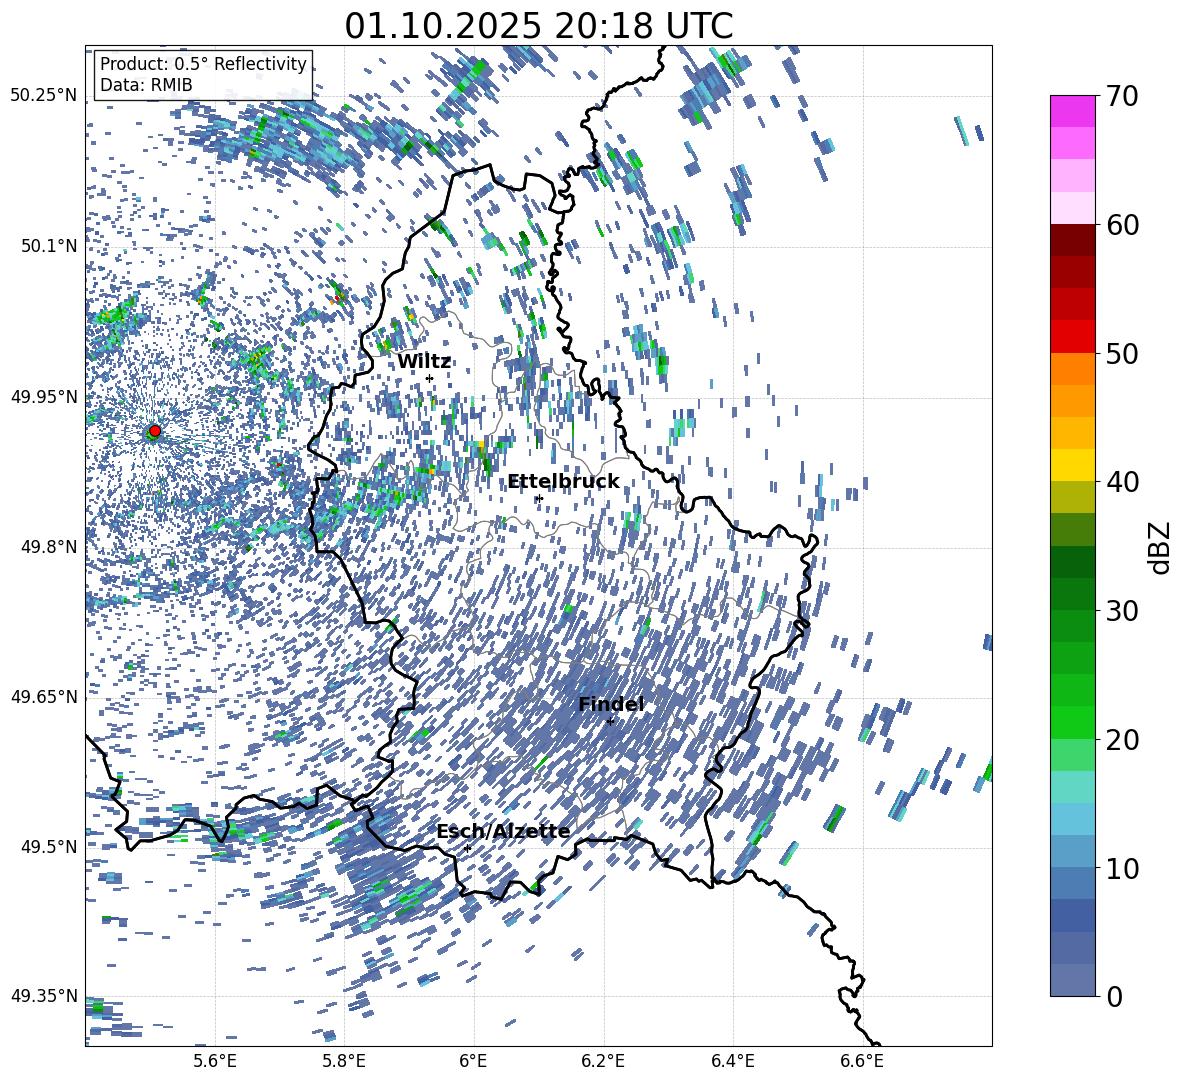Click the 49.35°N latitude label
This screenshot has height=1081, width=1184.
pos(44,996)
